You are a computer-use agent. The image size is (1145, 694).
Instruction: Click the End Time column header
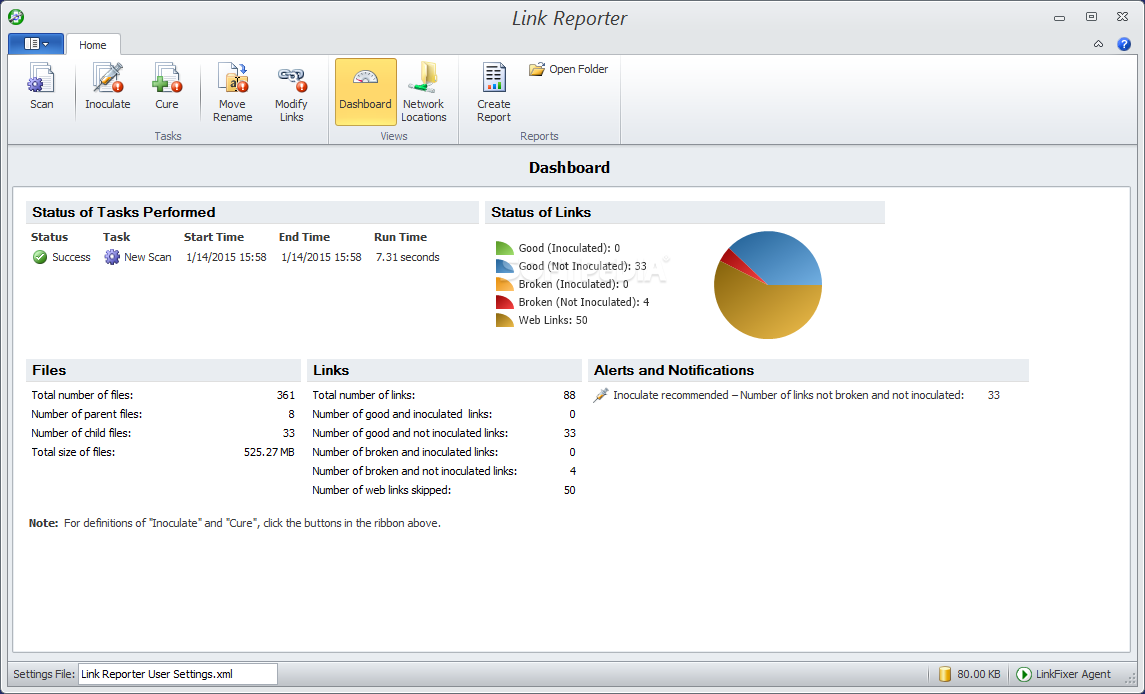tap(304, 237)
